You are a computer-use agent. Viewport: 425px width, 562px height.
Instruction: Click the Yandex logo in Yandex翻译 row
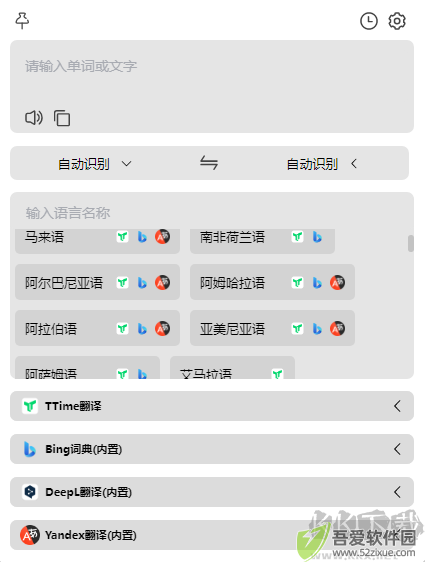coord(29,535)
